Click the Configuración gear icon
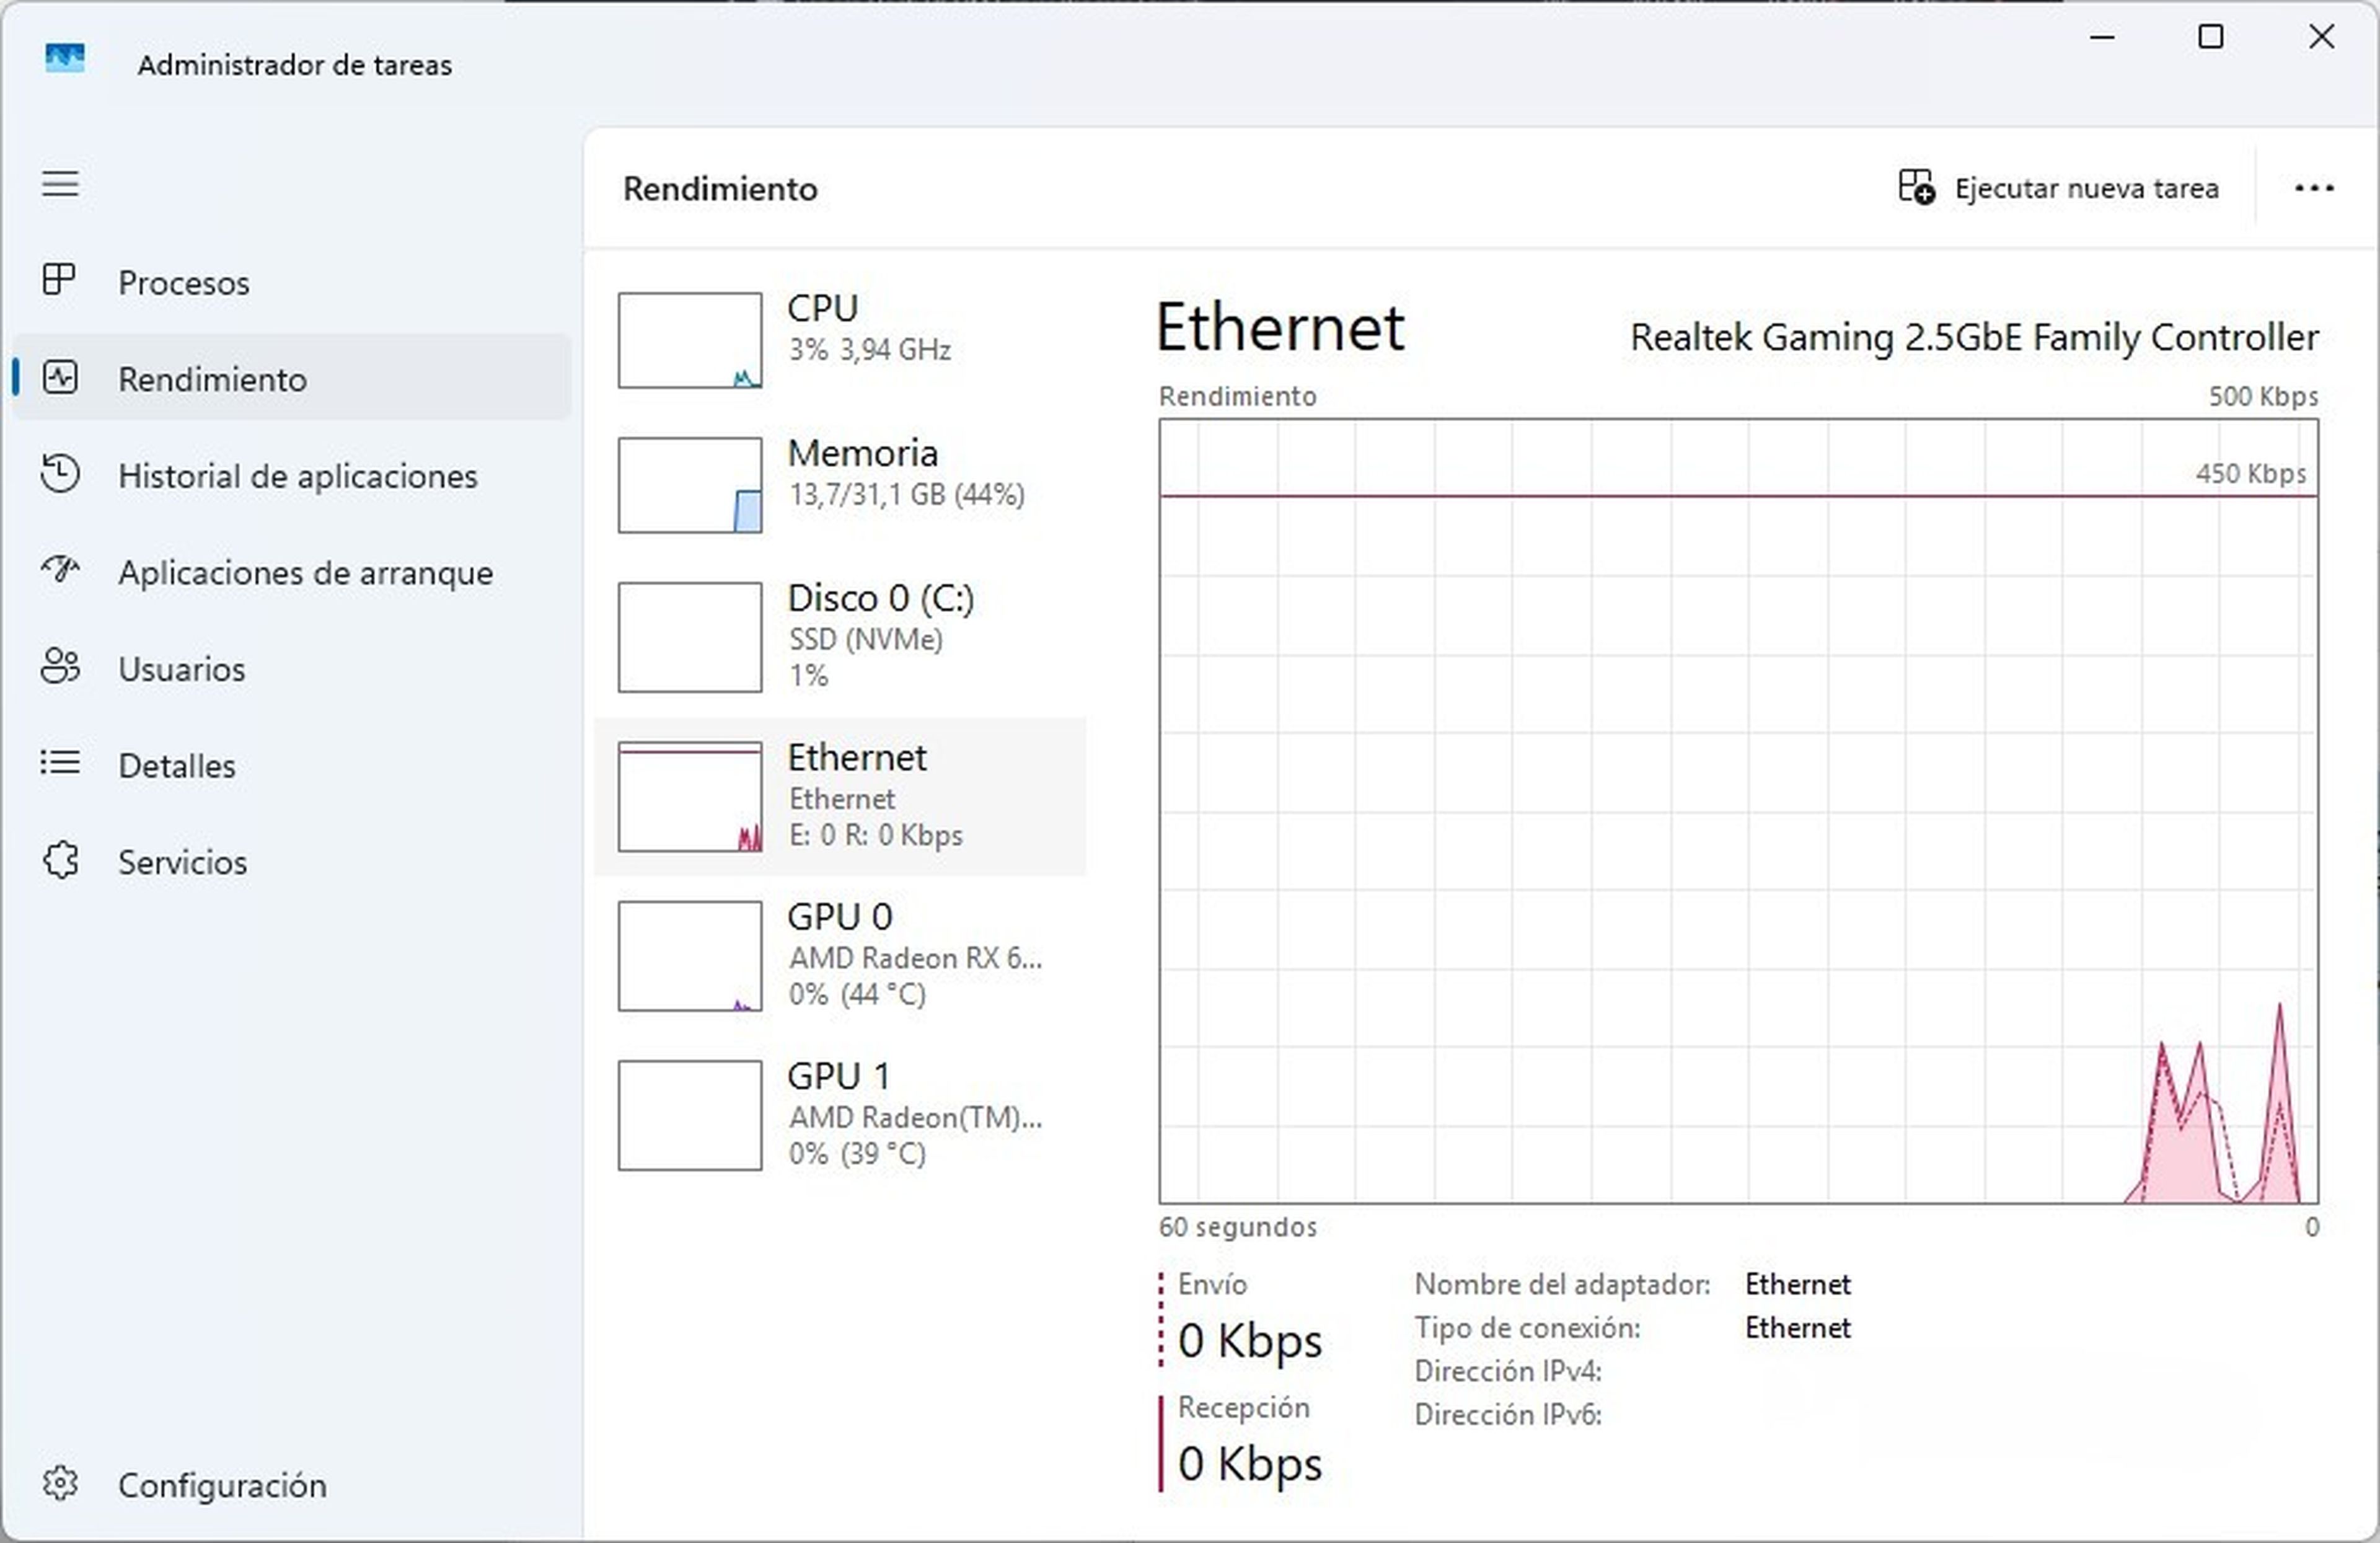Viewport: 2380px width, 1543px height. tap(60, 1483)
